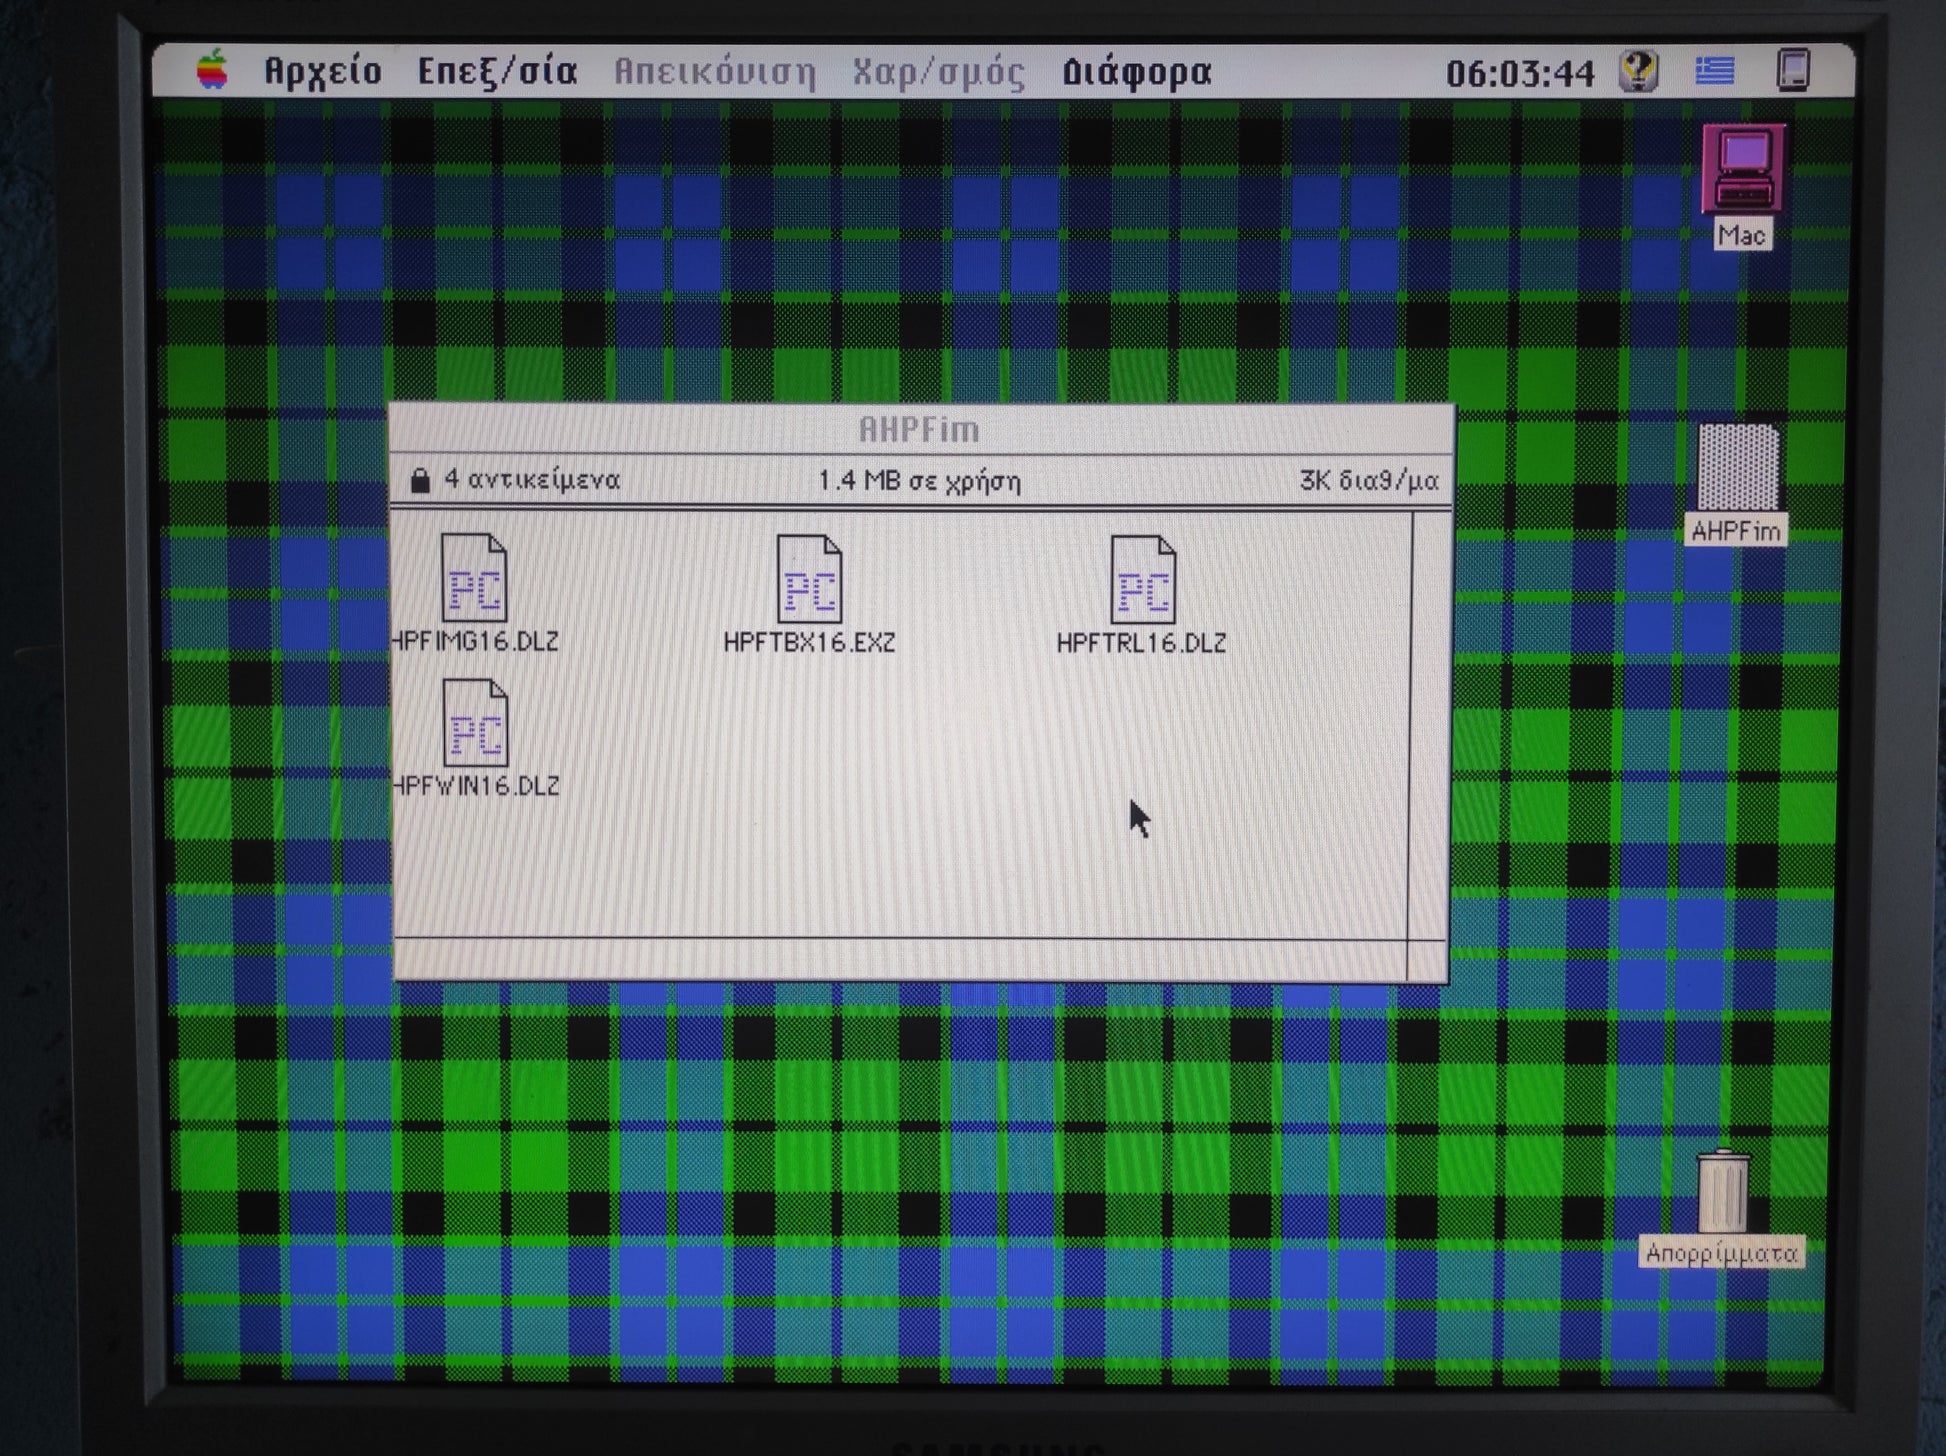Click the Απορρίμματα trash can icon
1946x1456 pixels.
[x=1722, y=1191]
